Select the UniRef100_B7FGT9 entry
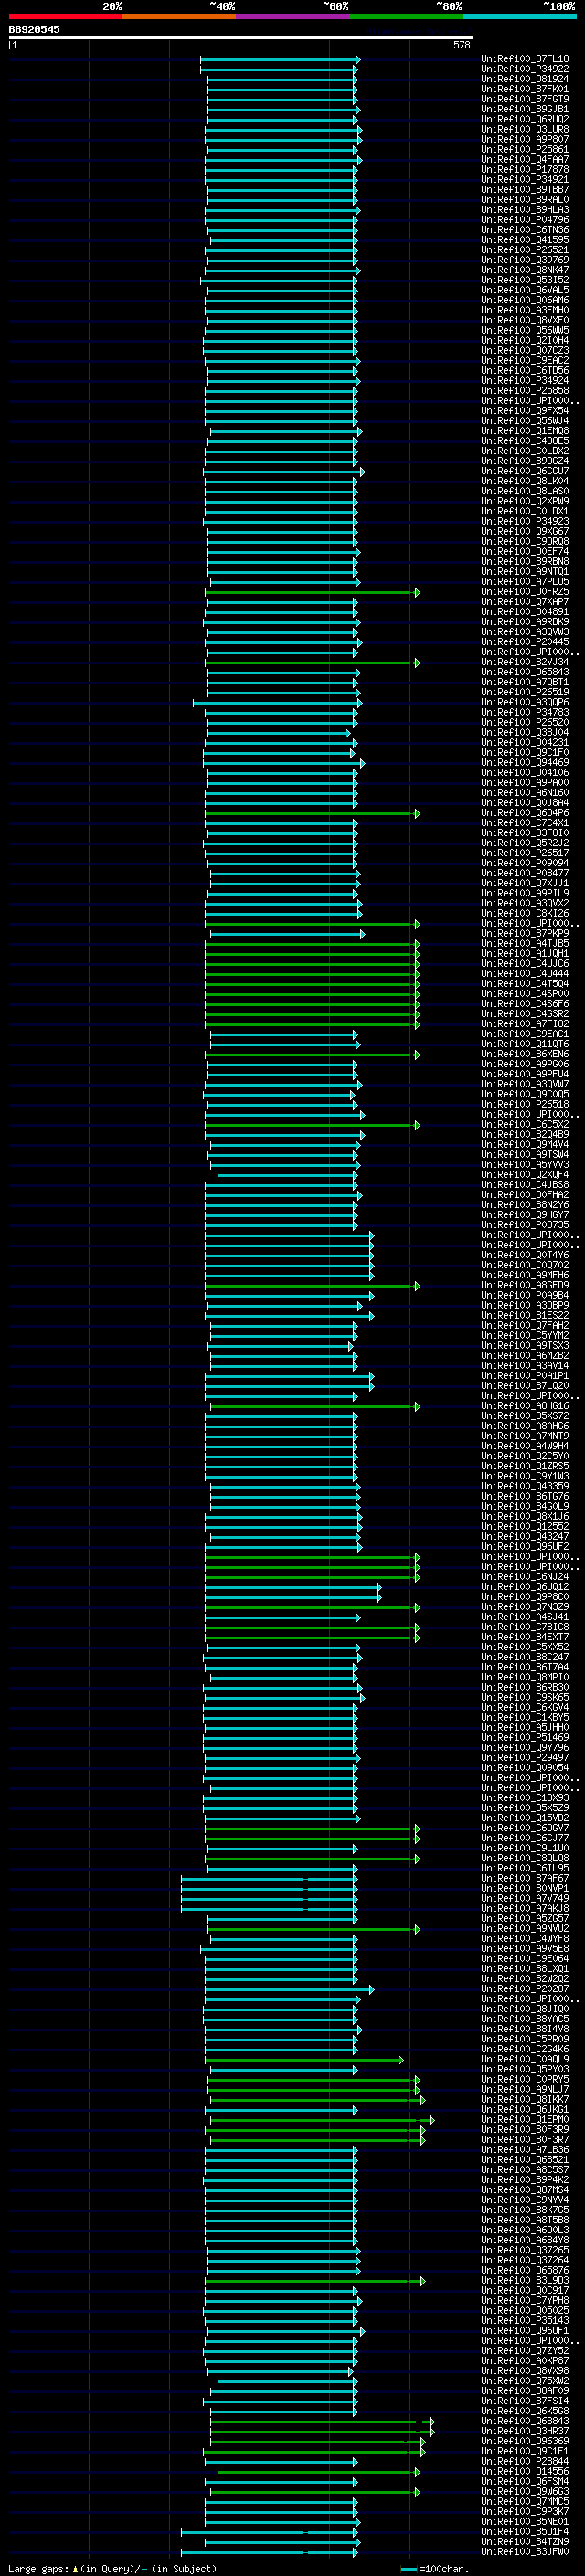The image size is (585, 2576). coord(524,100)
